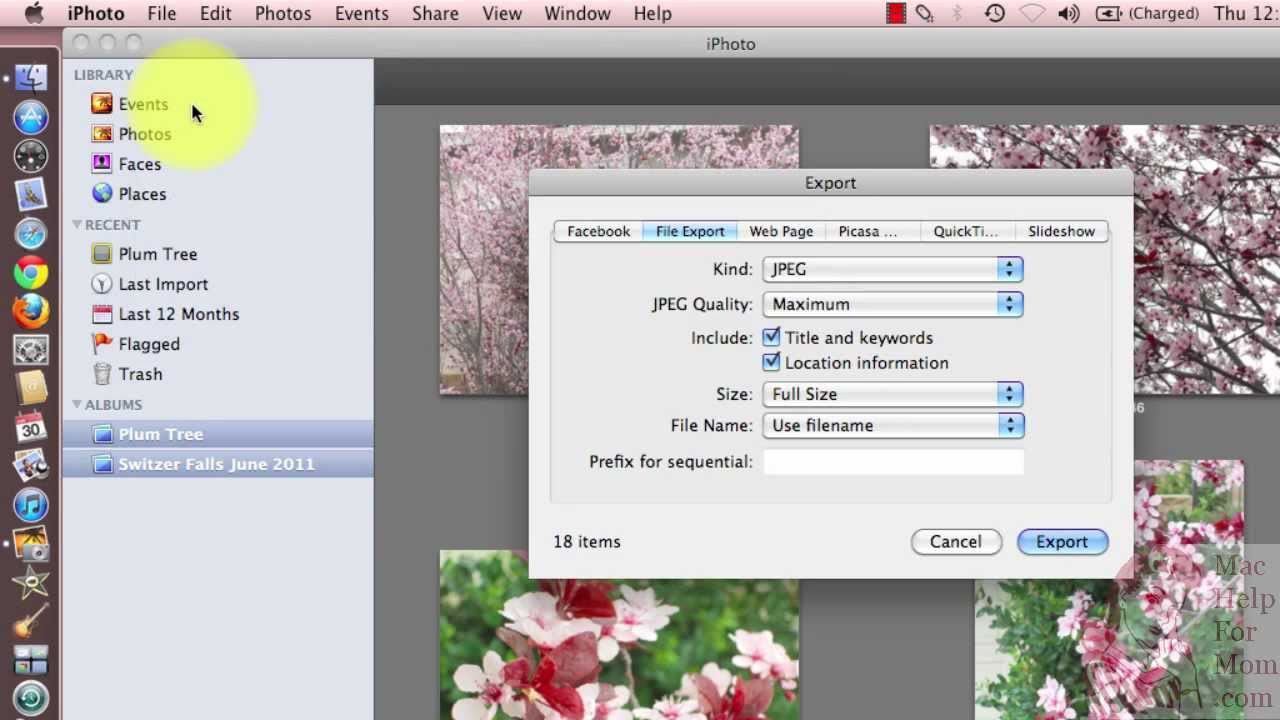Launch Google Chrome from the Dock
The image size is (1280, 720).
(31, 272)
